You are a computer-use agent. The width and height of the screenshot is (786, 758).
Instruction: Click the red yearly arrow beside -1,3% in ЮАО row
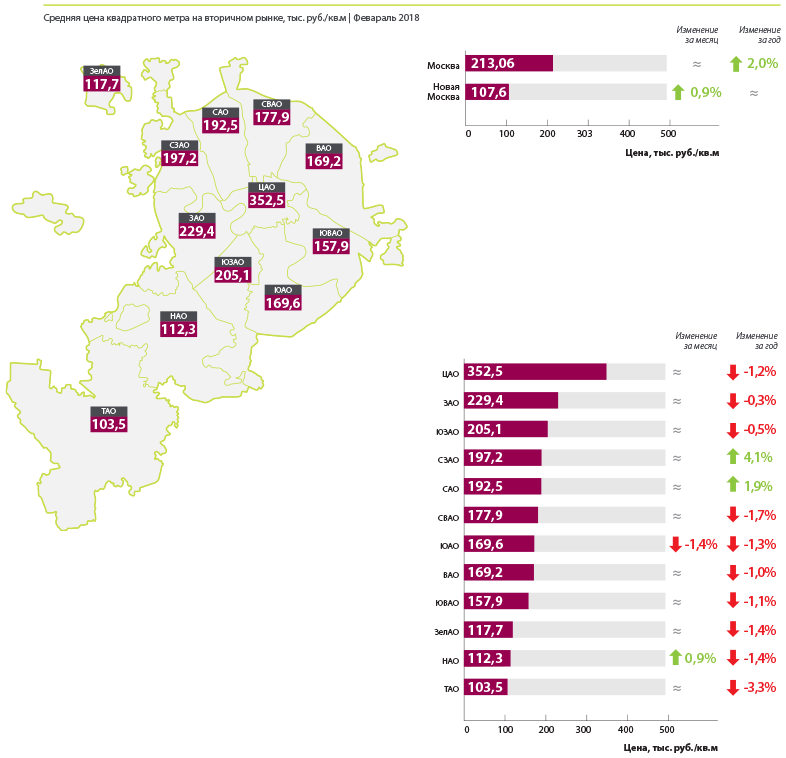click(x=733, y=544)
